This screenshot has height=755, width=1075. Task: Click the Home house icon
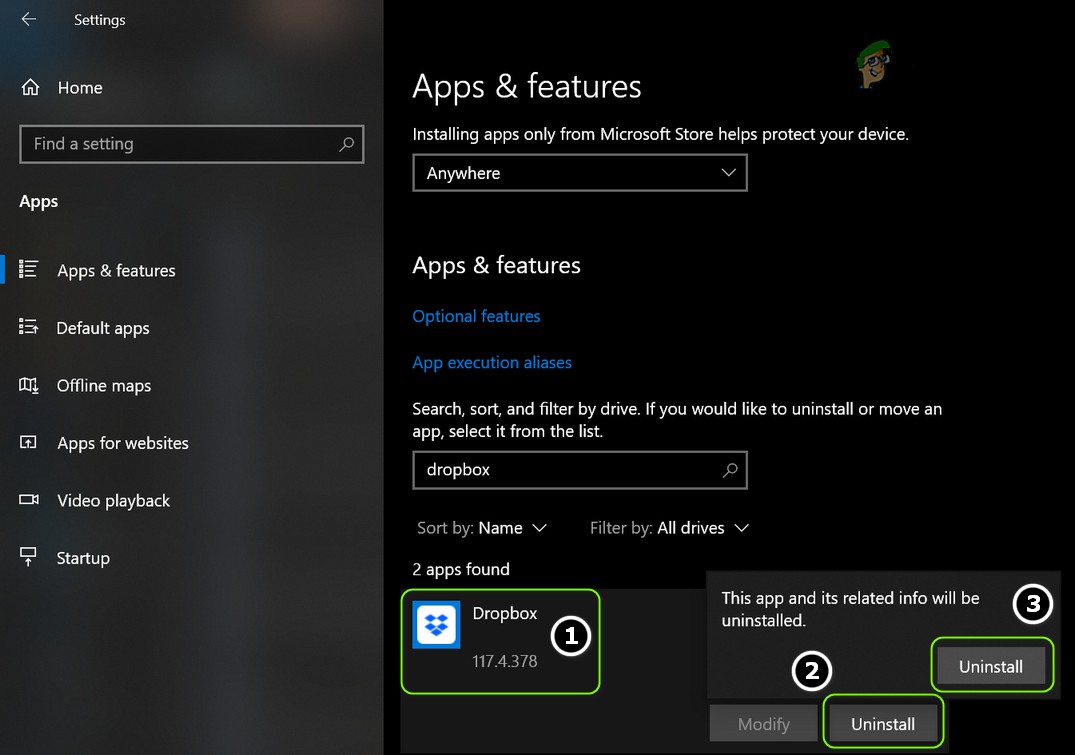tap(30, 87)
